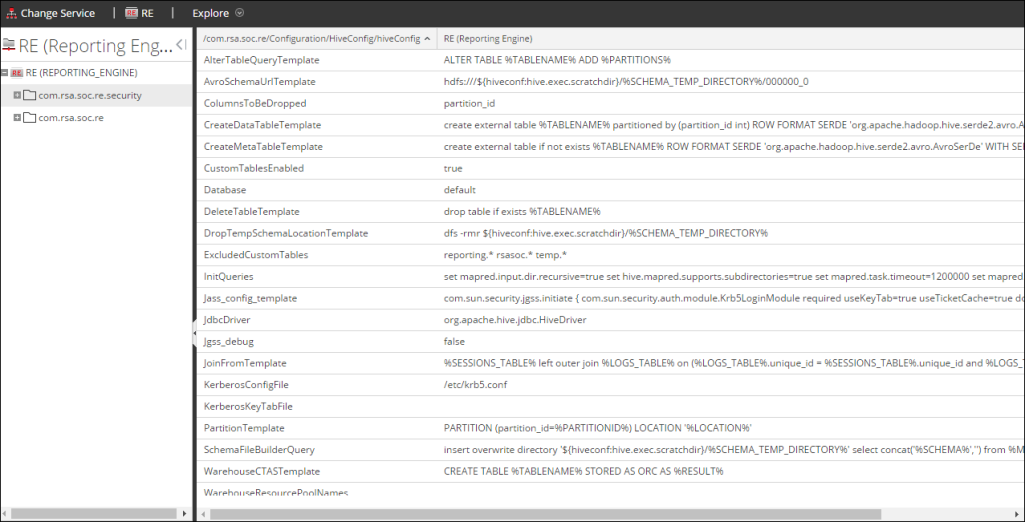The height and width of the screenshot is (522, 1025).
Task: Select the AvroSchemaUrlTemplate parameter
Action: tap(260, 82)
